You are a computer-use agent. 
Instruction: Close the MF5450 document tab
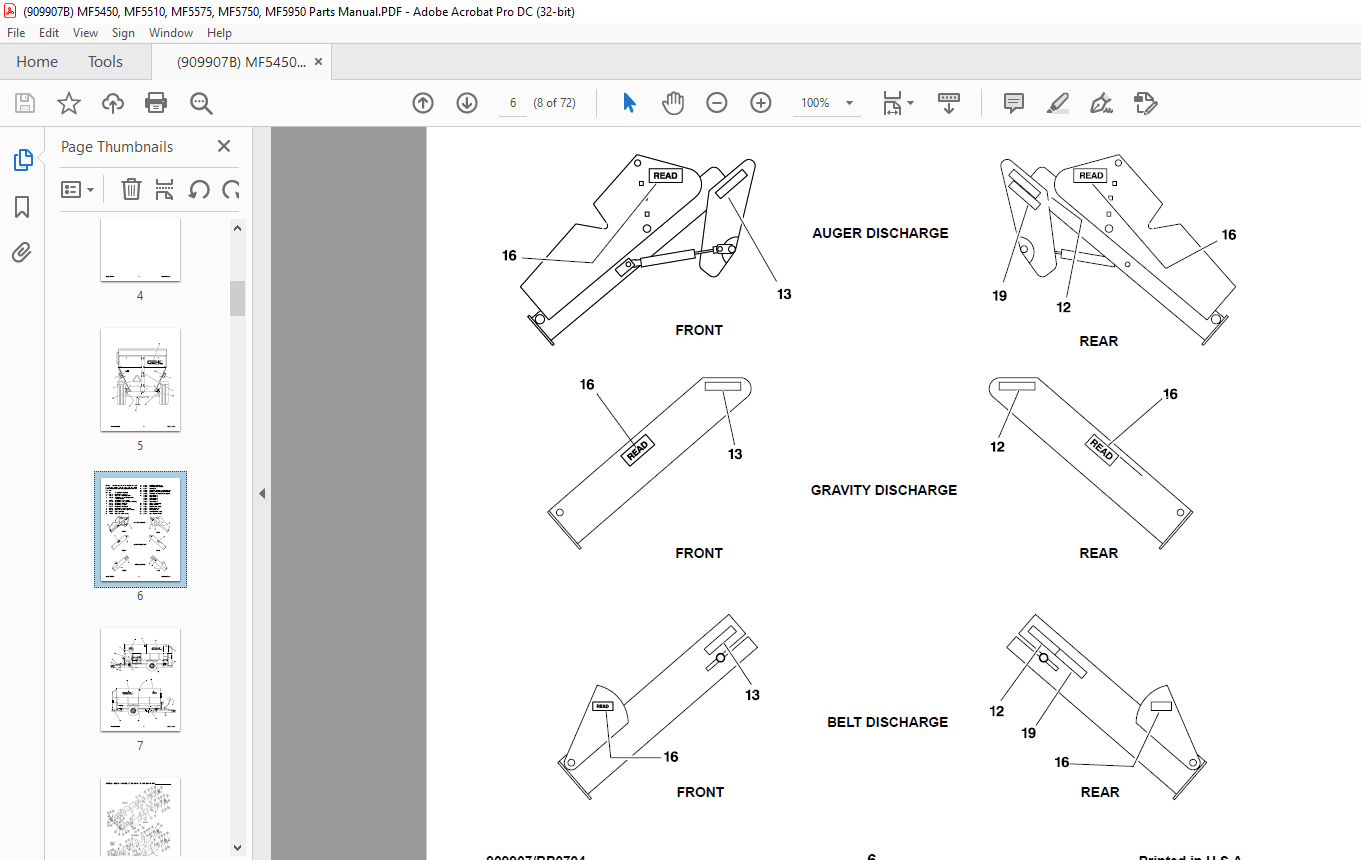[318, 62]
